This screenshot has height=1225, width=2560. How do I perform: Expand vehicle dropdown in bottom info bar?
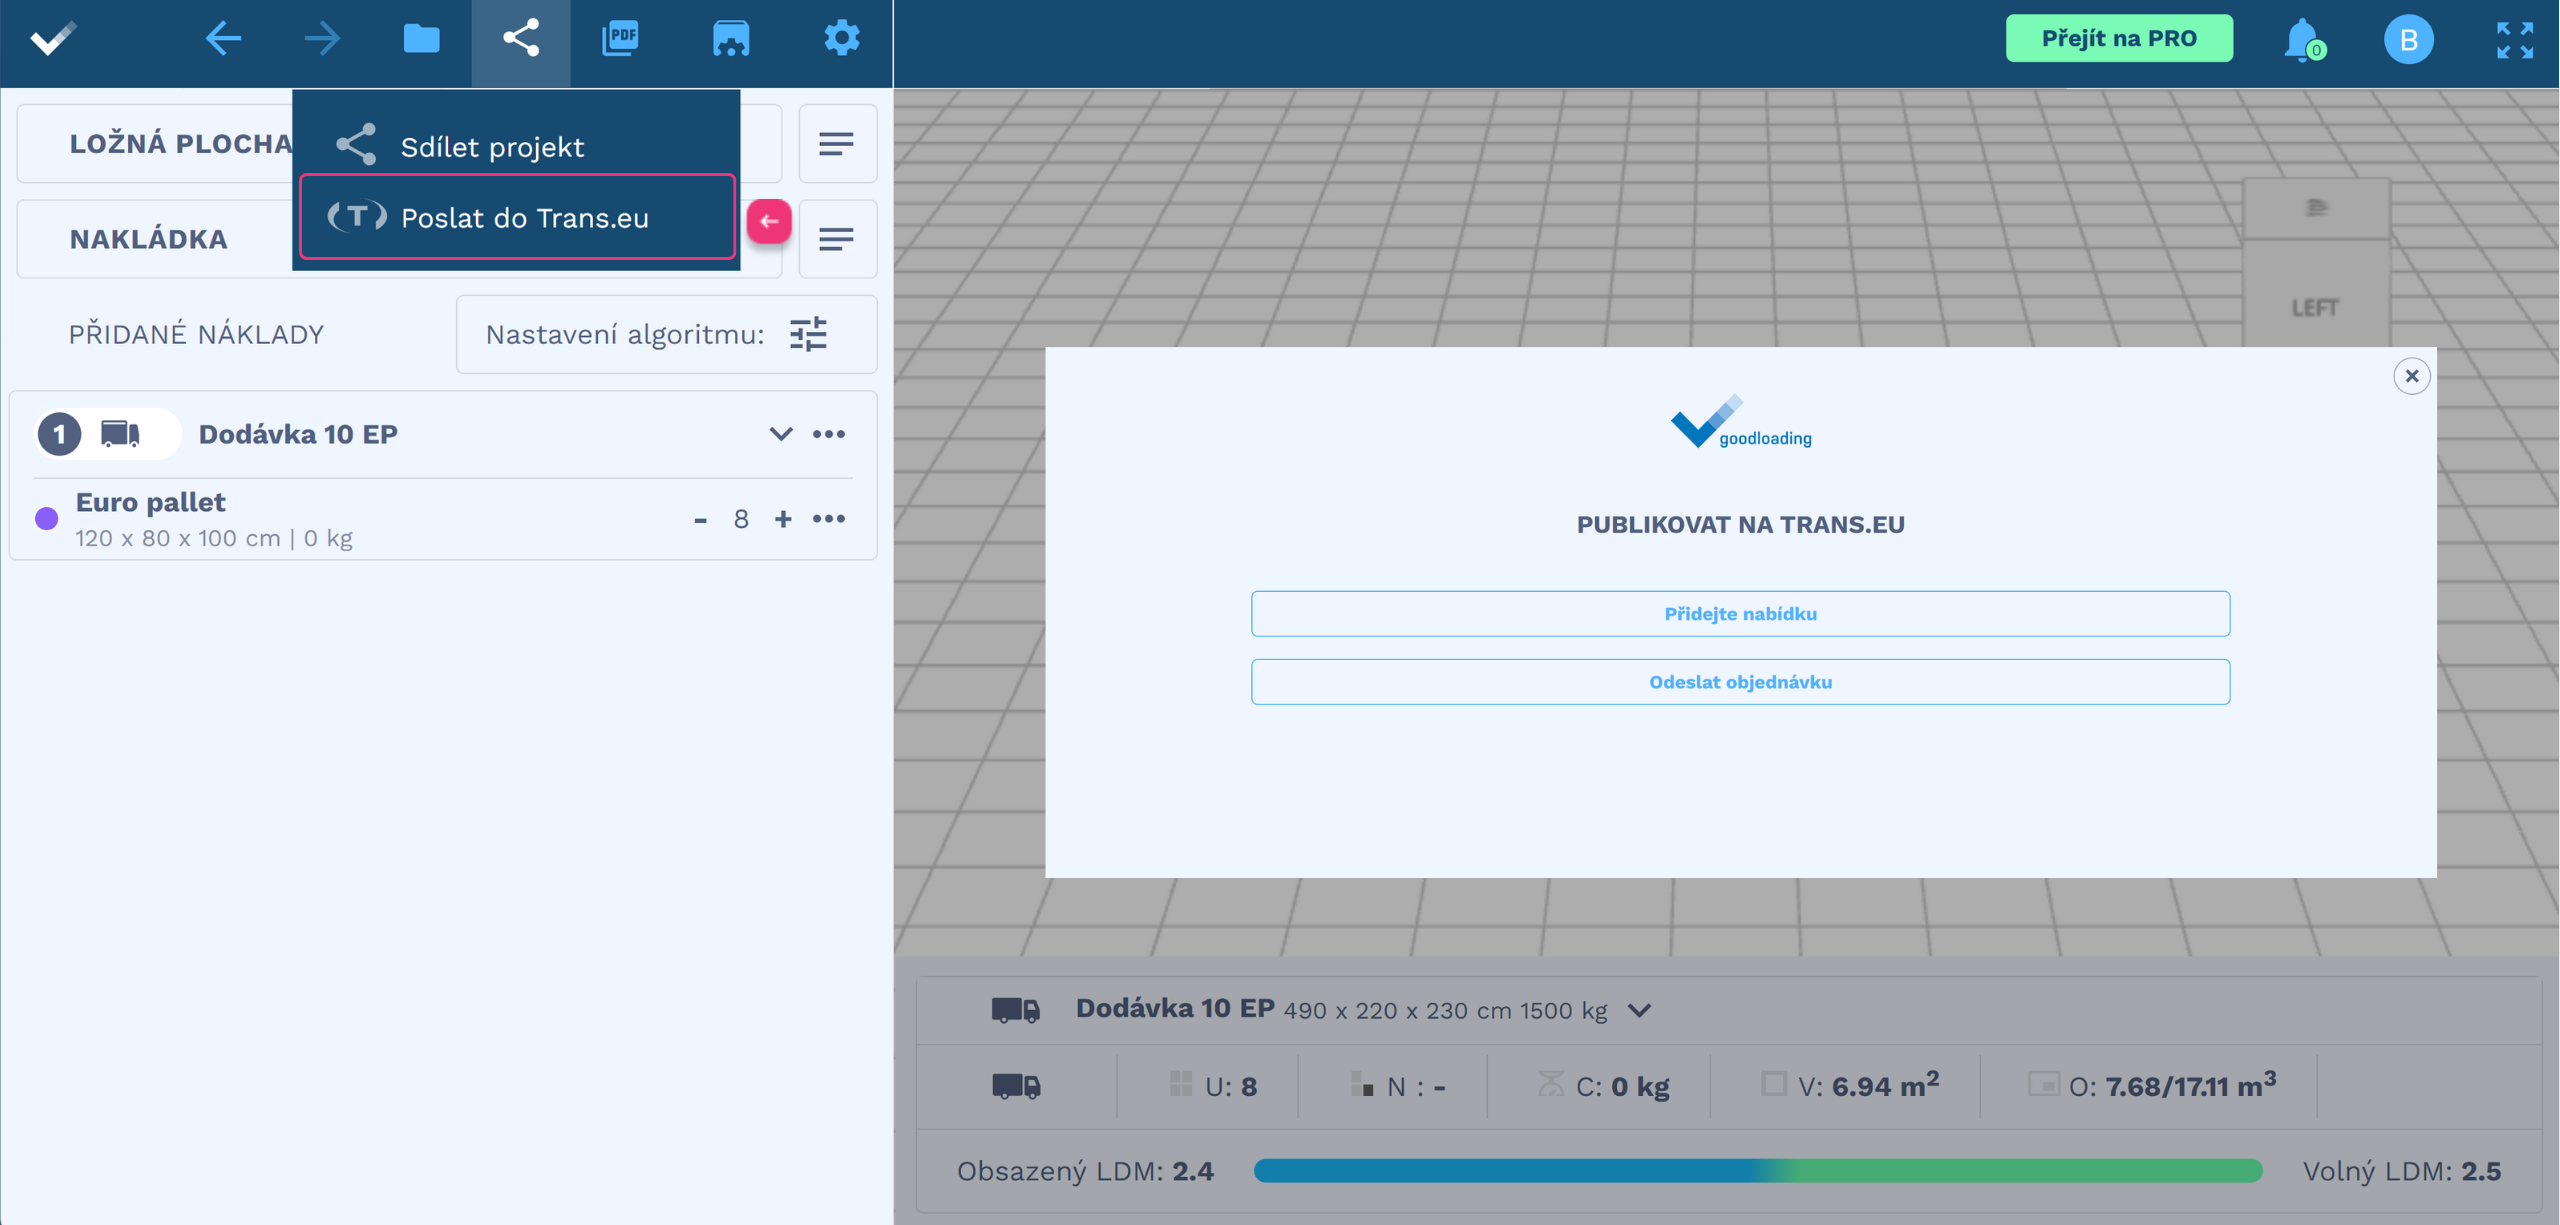click(1639, 1010)
